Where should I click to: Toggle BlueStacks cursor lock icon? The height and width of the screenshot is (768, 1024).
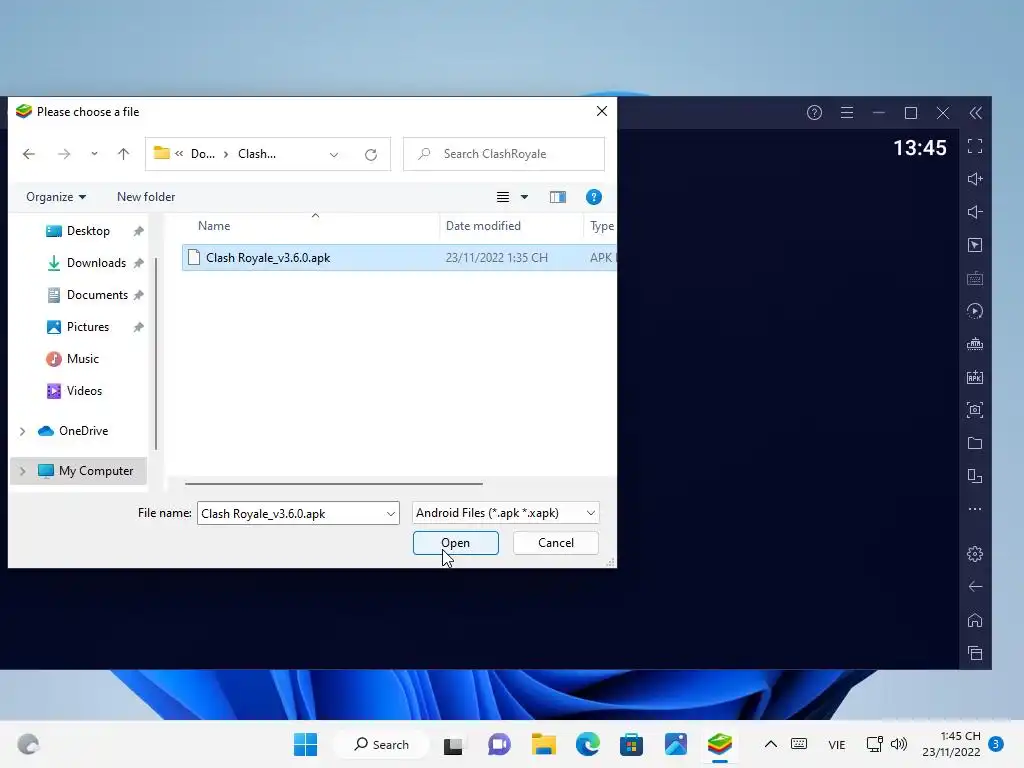(x=974, y=245)
